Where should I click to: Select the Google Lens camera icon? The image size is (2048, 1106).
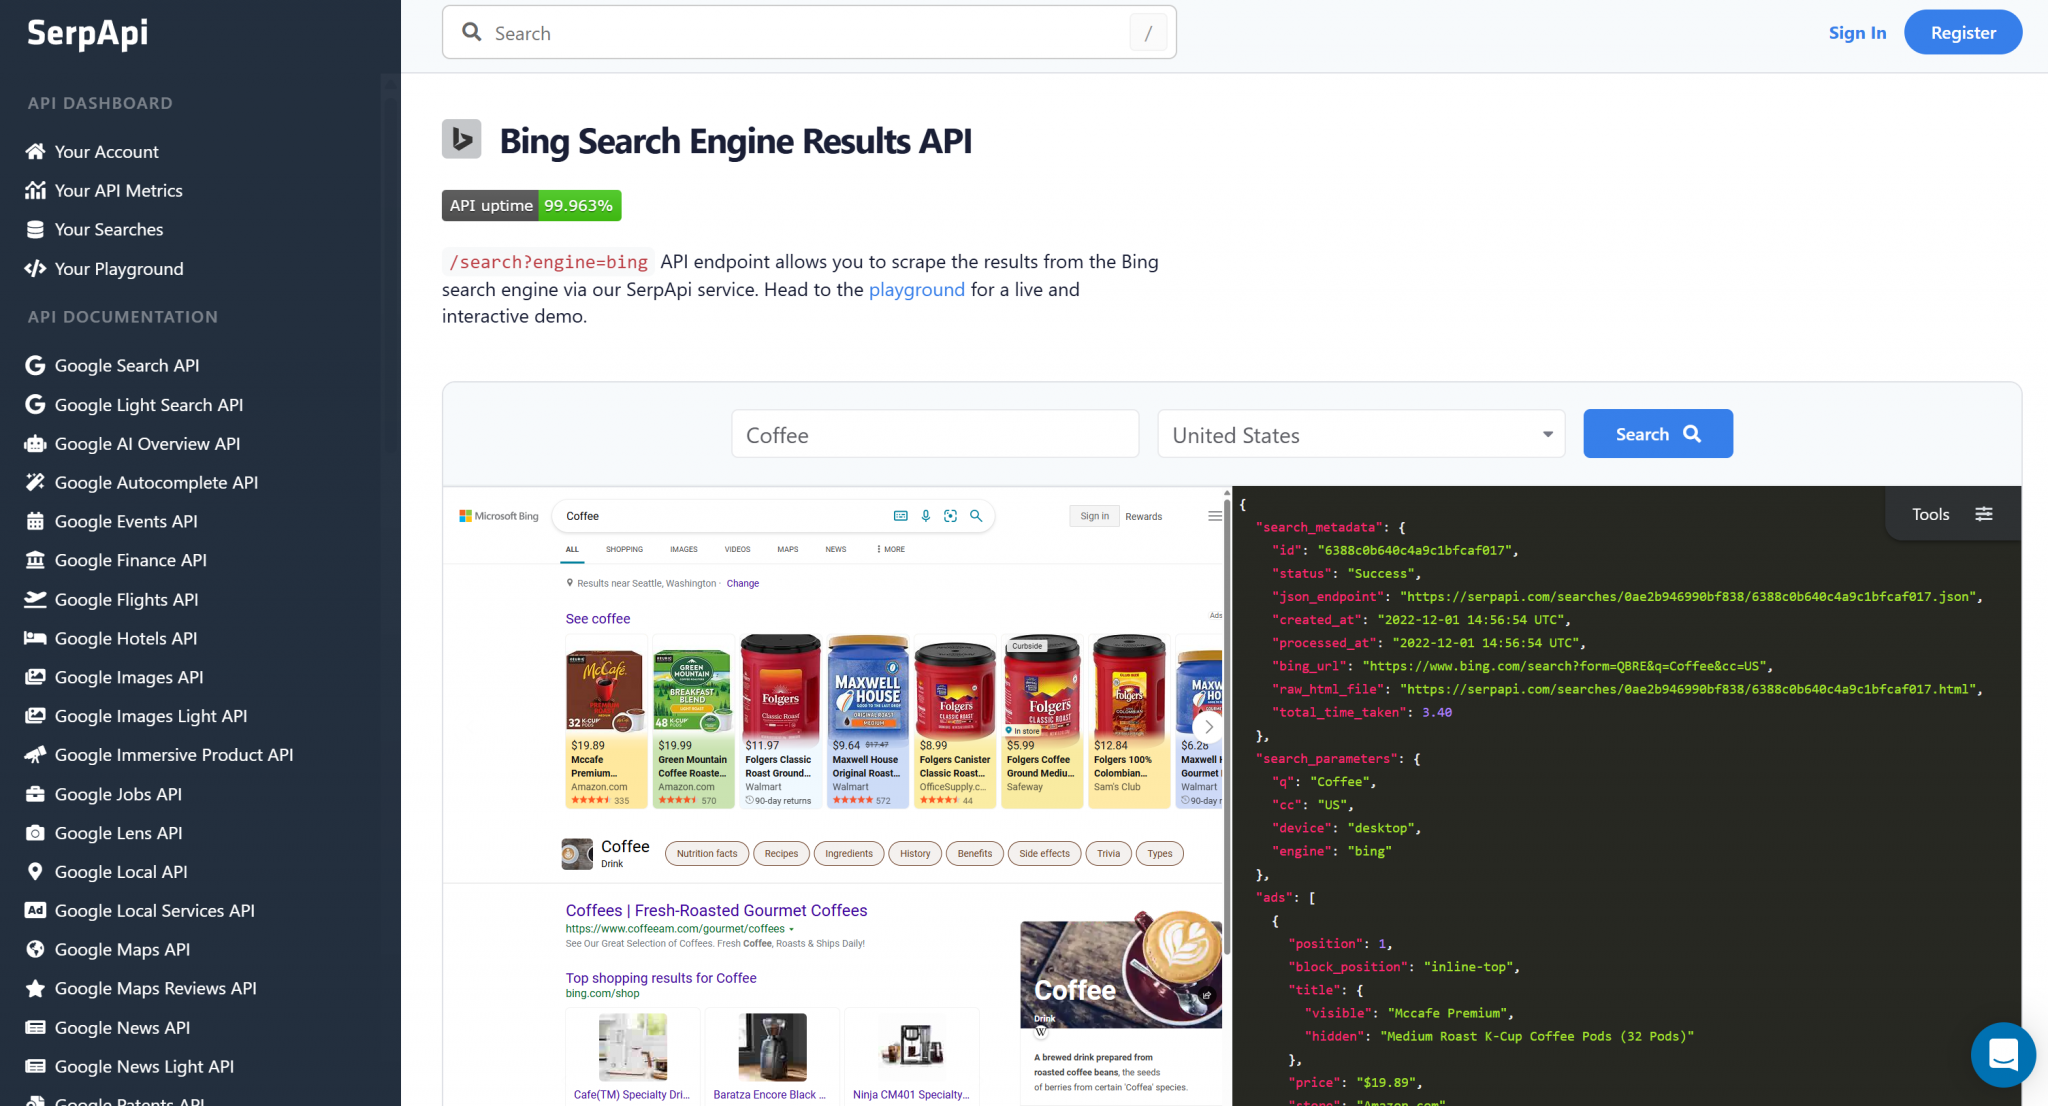tap(35, 832)
